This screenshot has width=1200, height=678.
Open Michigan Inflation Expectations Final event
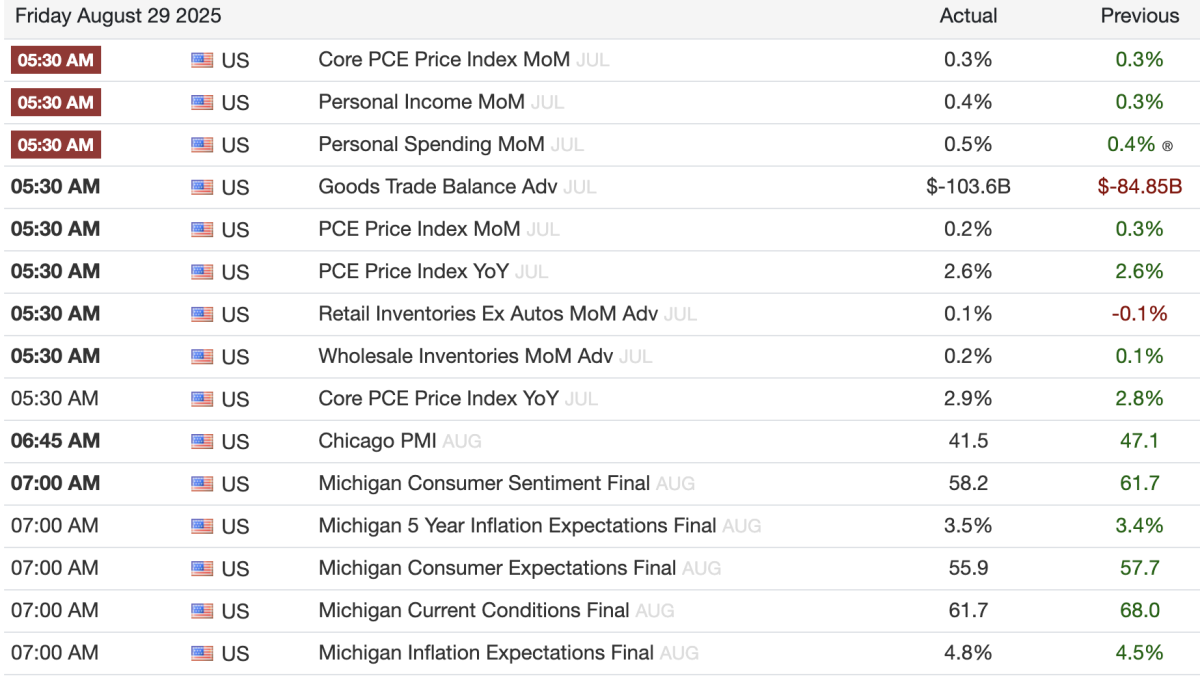pos(485,653)
